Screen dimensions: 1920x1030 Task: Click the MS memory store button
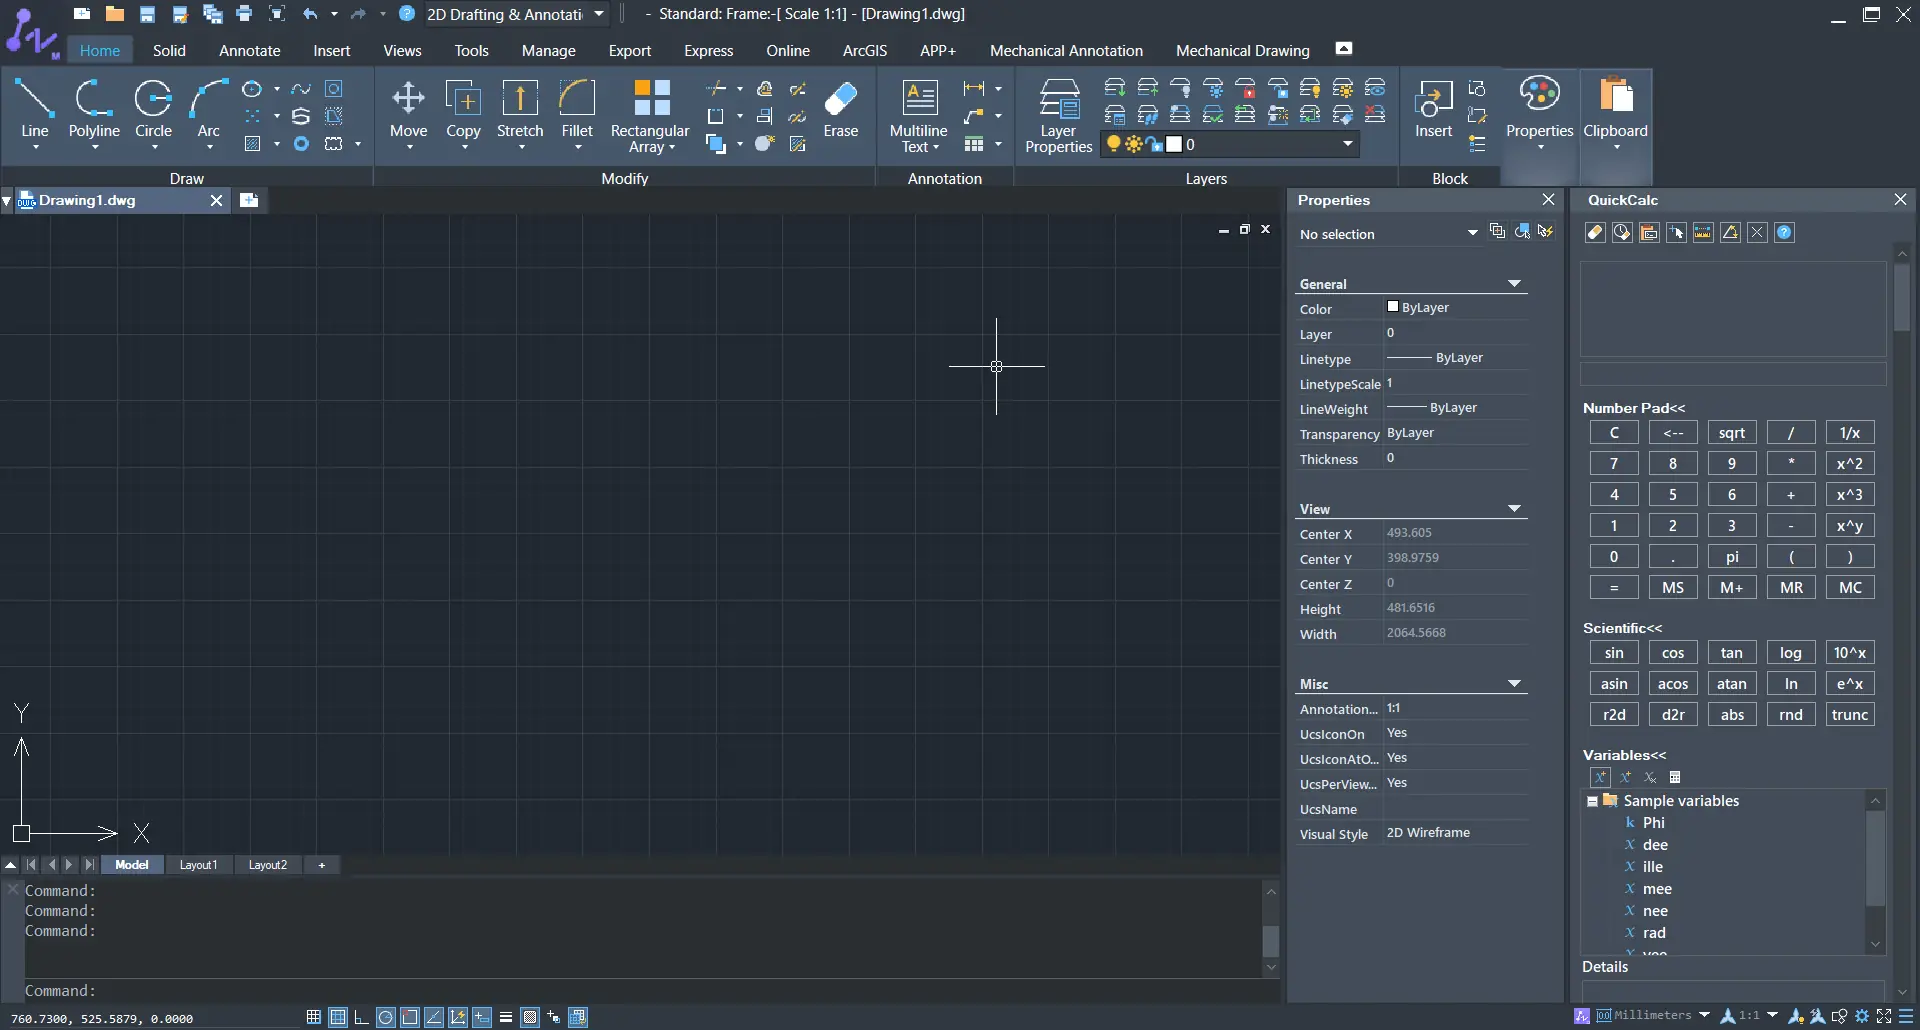1672,588
